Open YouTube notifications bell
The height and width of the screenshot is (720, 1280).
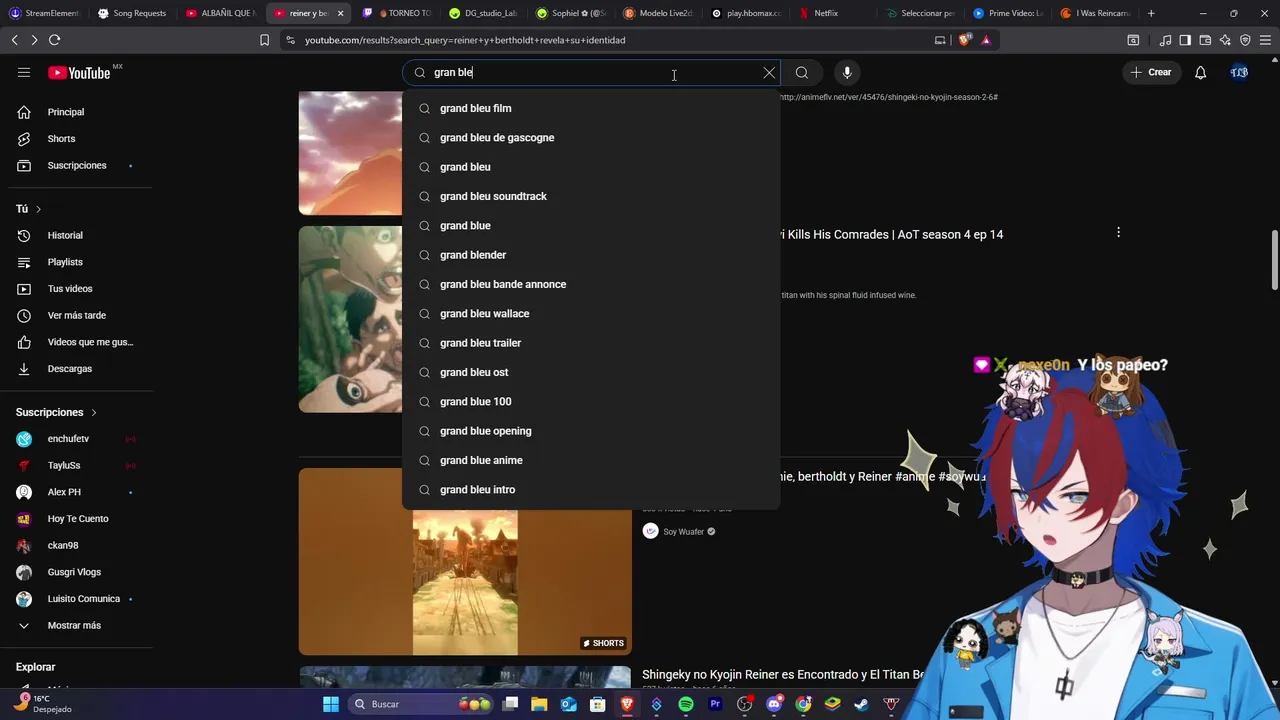(1200, 72)
